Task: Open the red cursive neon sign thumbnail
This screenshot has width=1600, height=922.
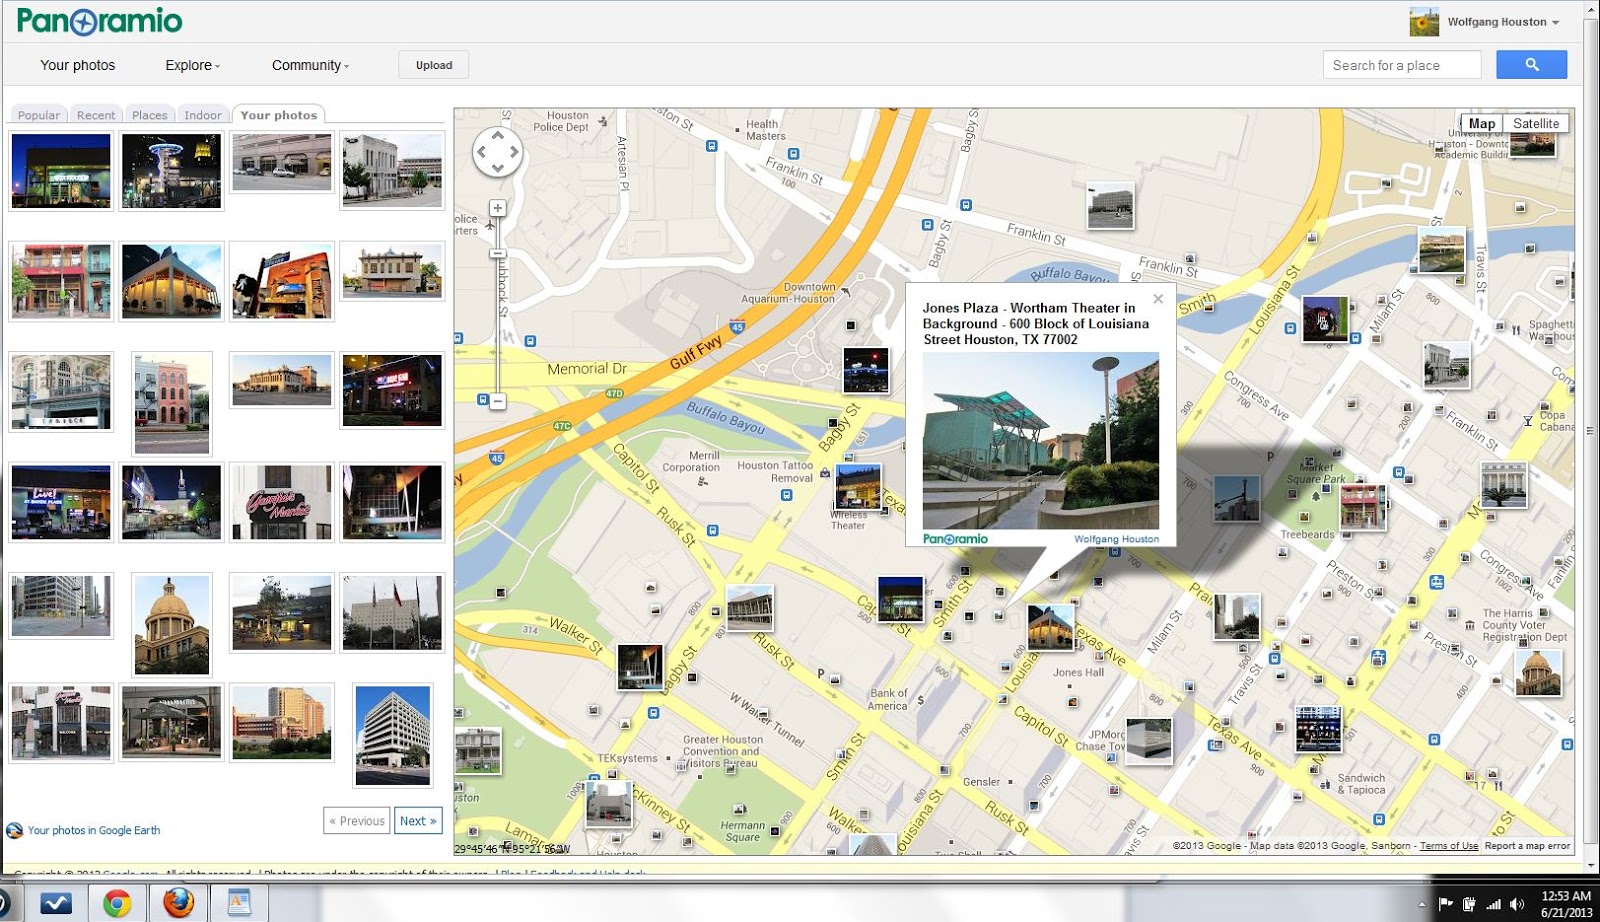Action: point(282,502)
